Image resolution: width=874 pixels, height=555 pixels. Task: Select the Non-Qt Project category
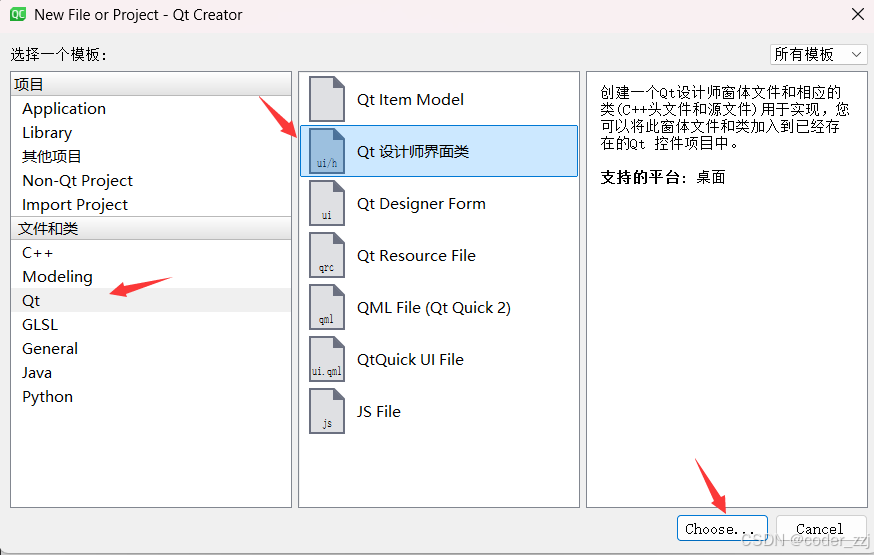click(151, 181)
